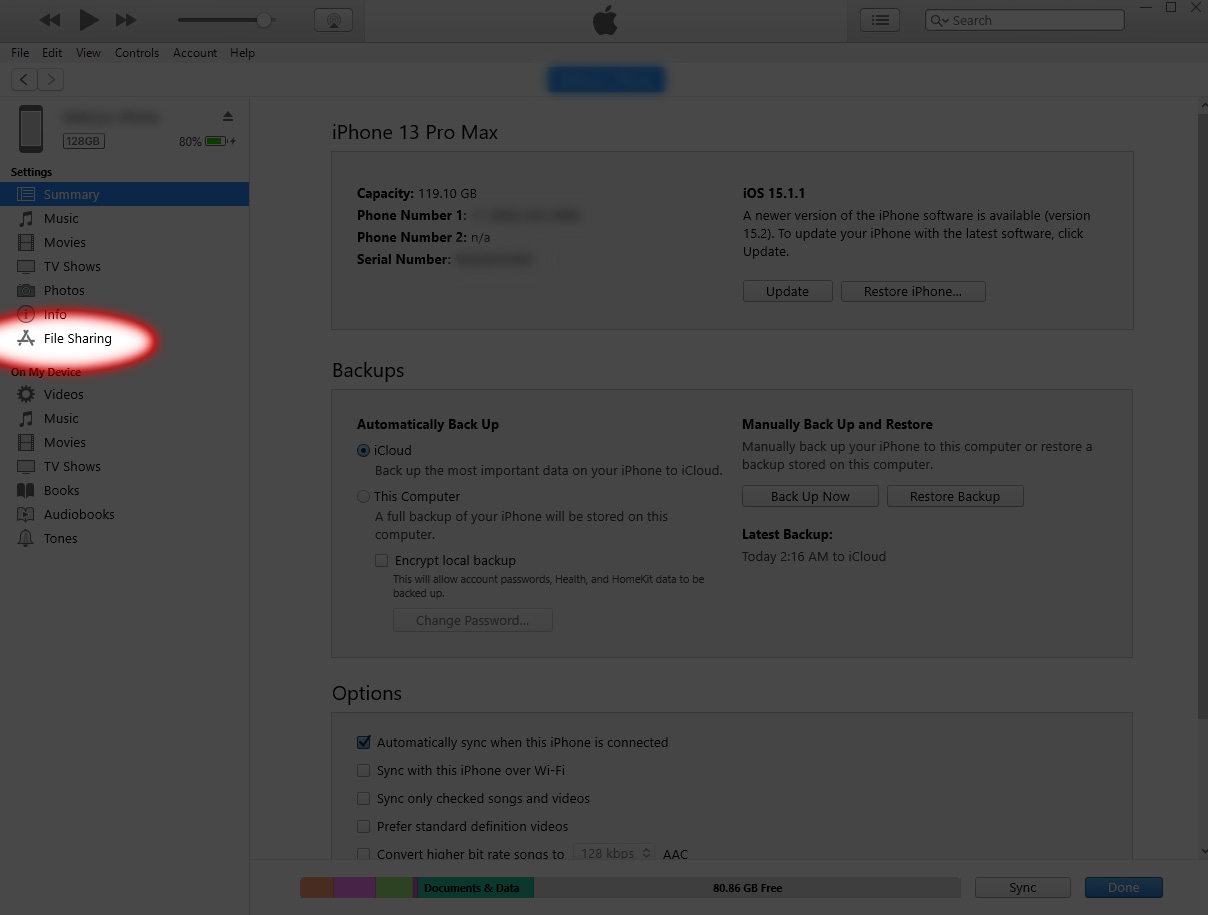Click the TV Shows icon under Settings

click(26, 266)
